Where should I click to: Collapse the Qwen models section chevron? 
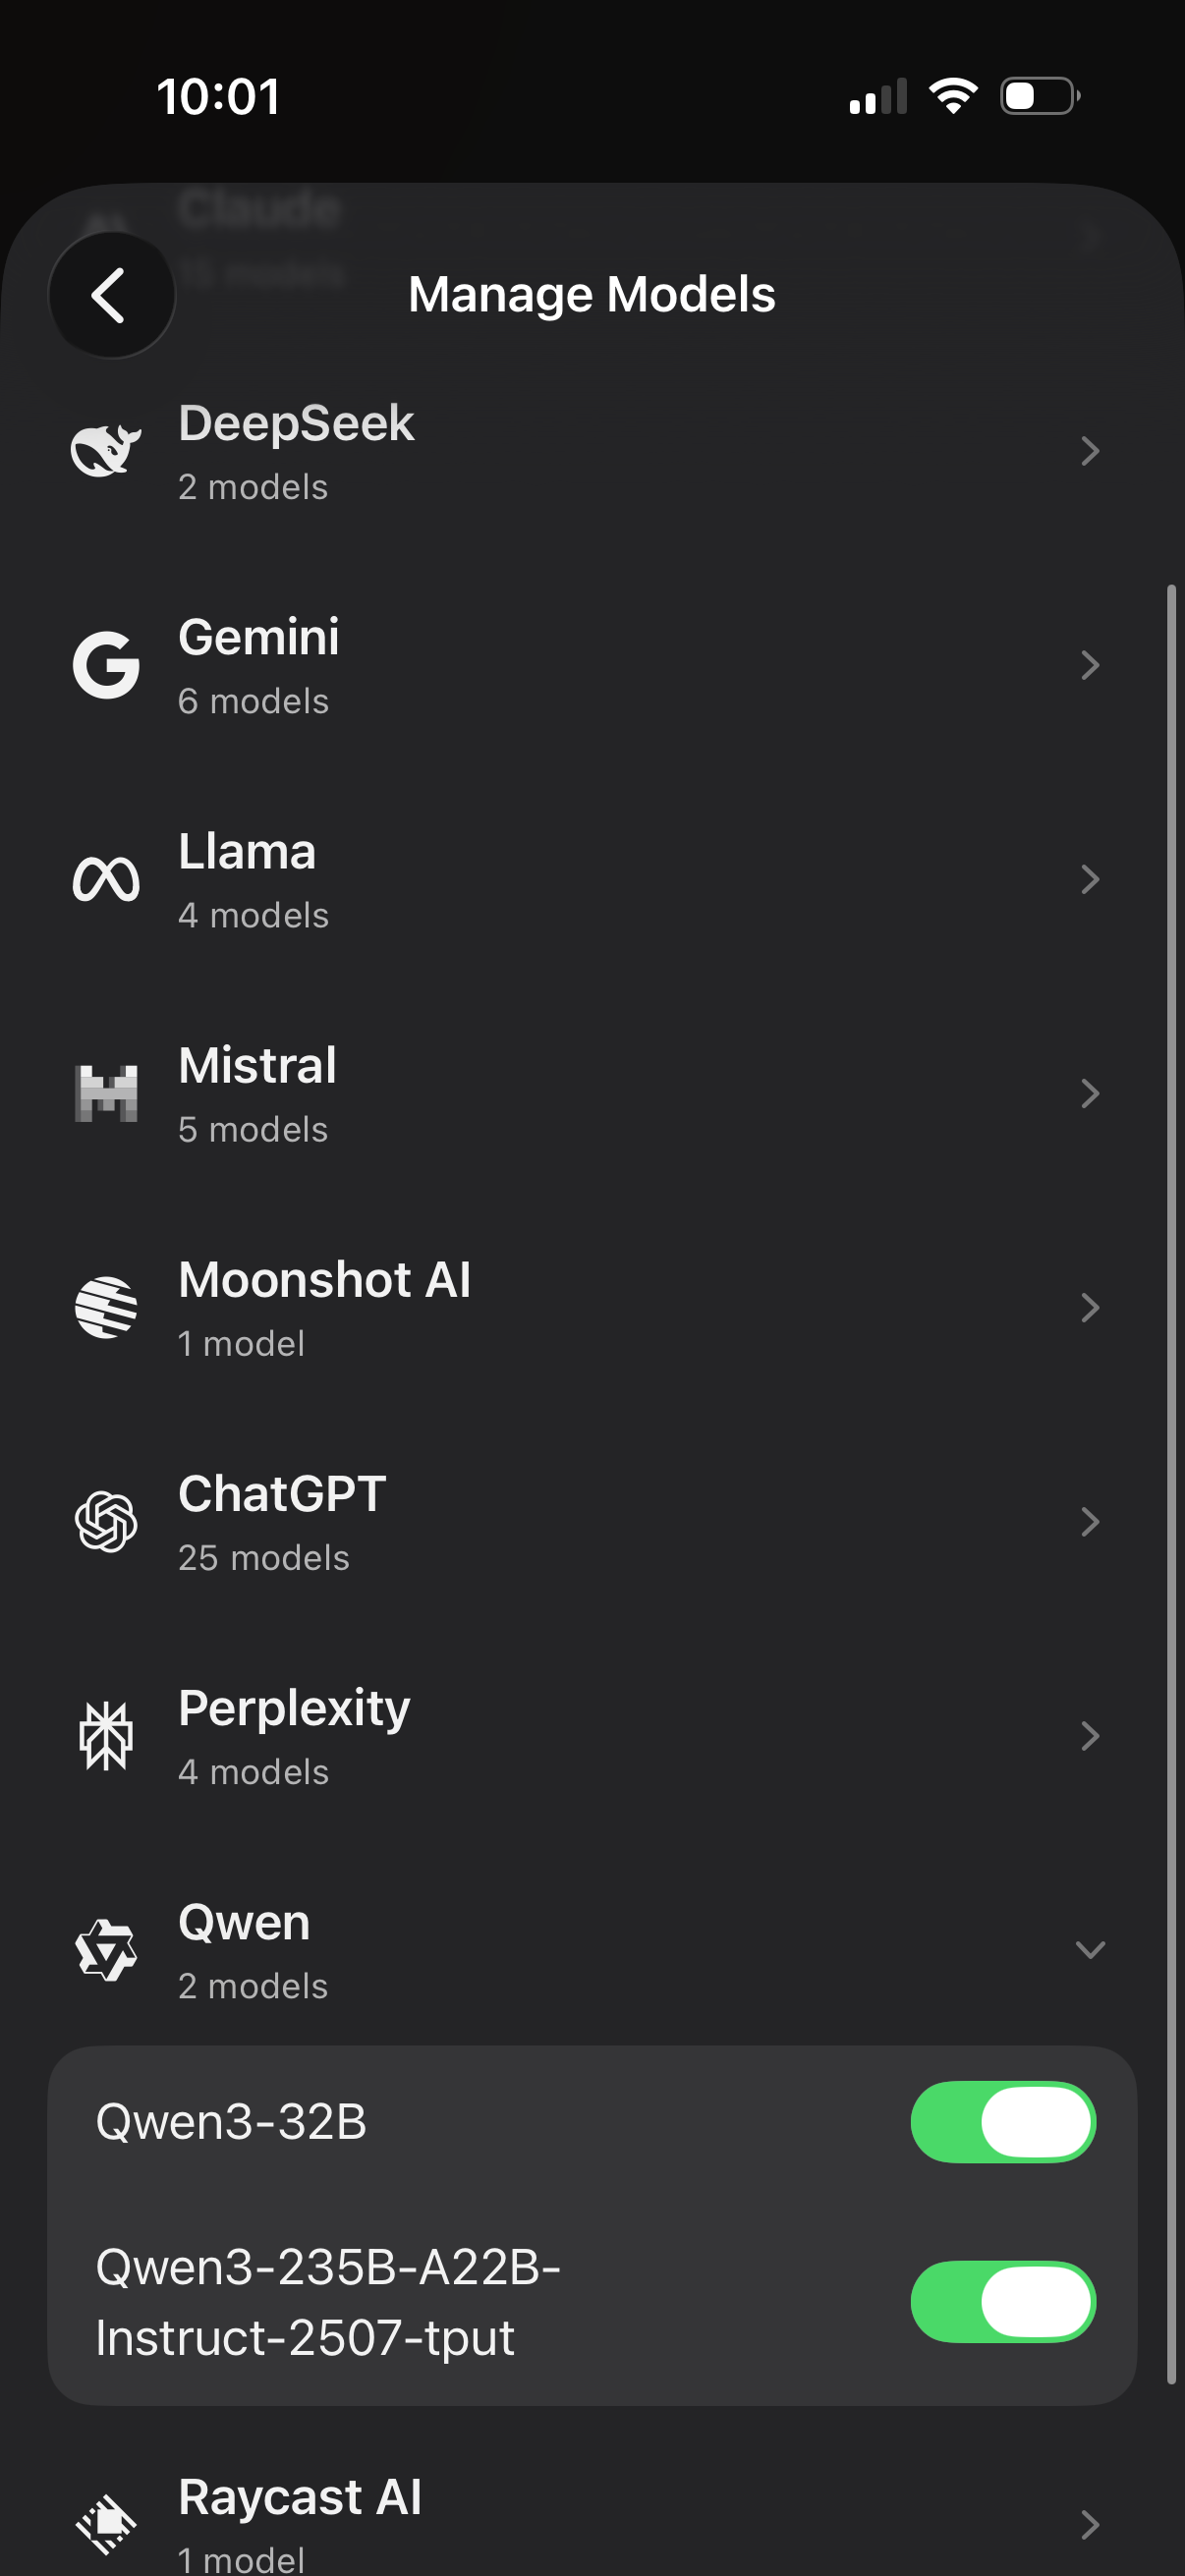click(1089, 1949)
